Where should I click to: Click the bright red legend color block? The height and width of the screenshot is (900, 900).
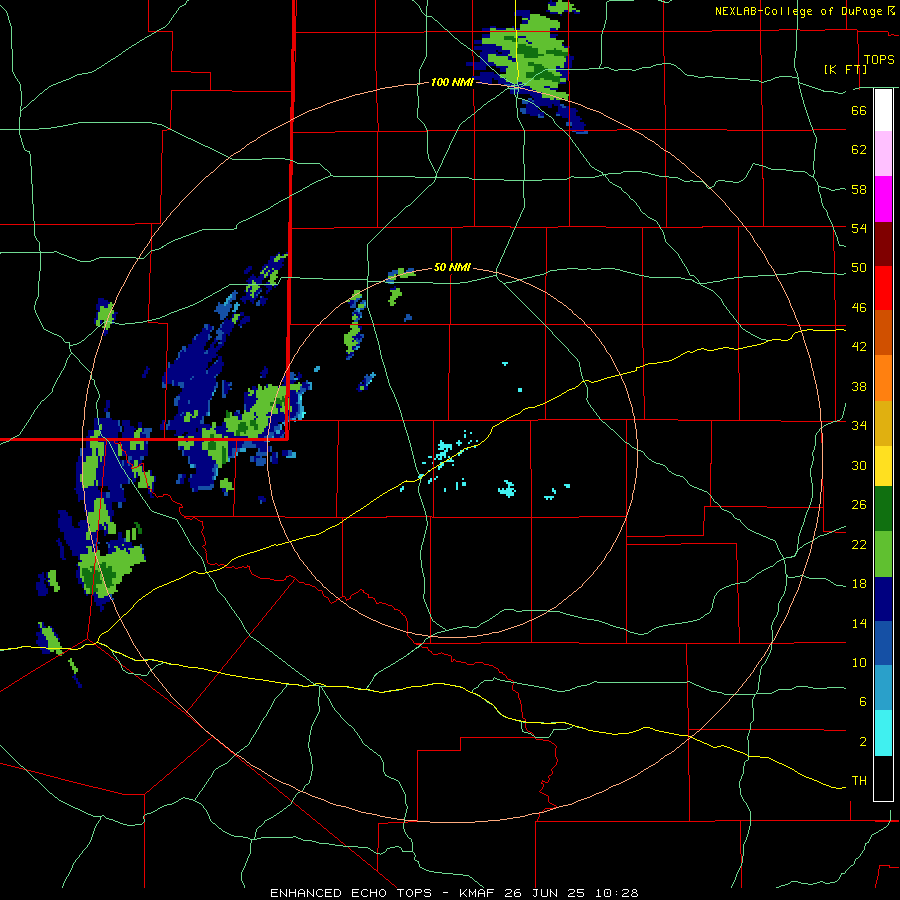pyautogui.click(x=883, y=288)
